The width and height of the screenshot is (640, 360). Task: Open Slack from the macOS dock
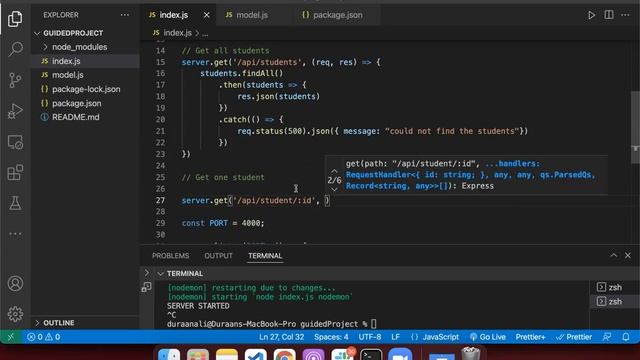pyautogui.click(x=342, y=354)
